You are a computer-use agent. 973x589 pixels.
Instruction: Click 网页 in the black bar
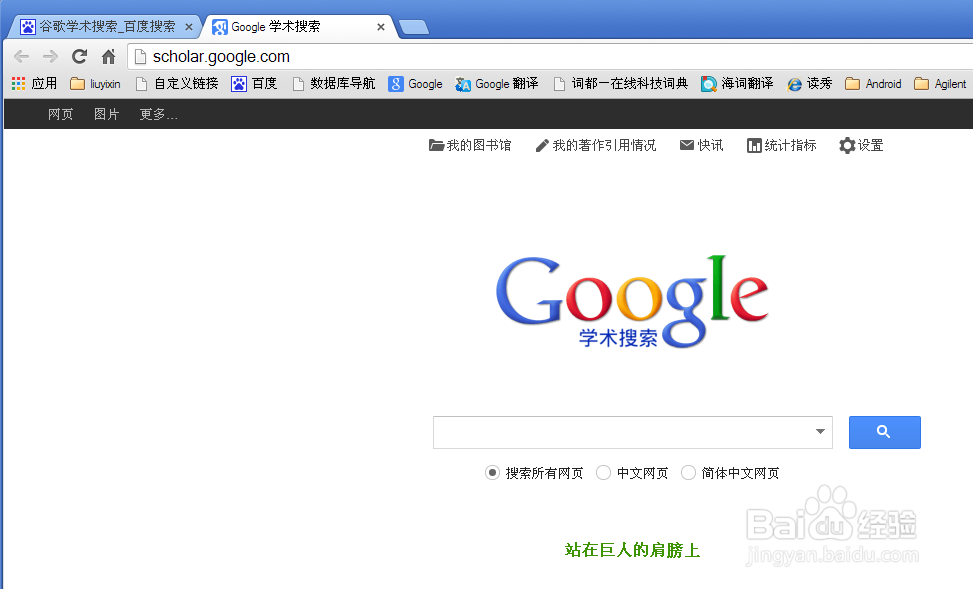coord(60,114)
